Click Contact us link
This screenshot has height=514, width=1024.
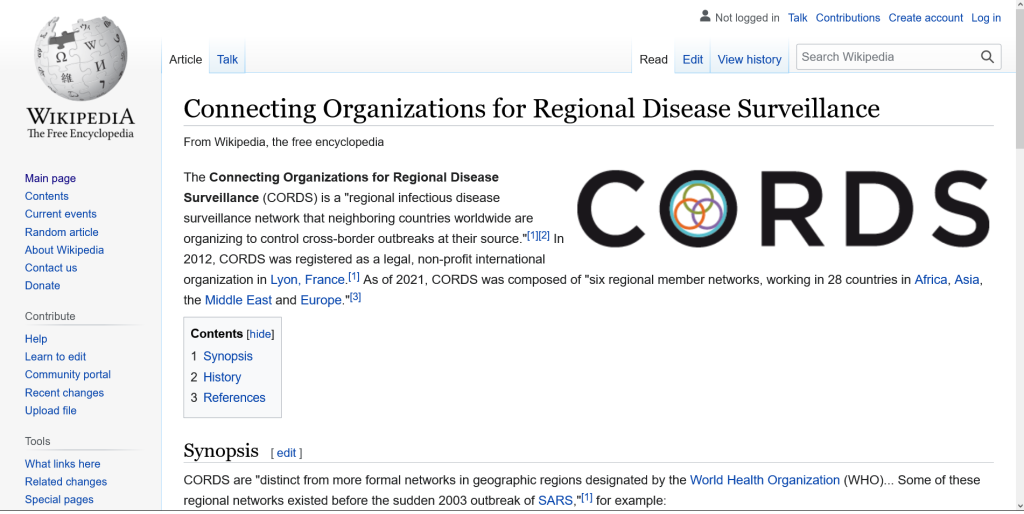point(51,268)
